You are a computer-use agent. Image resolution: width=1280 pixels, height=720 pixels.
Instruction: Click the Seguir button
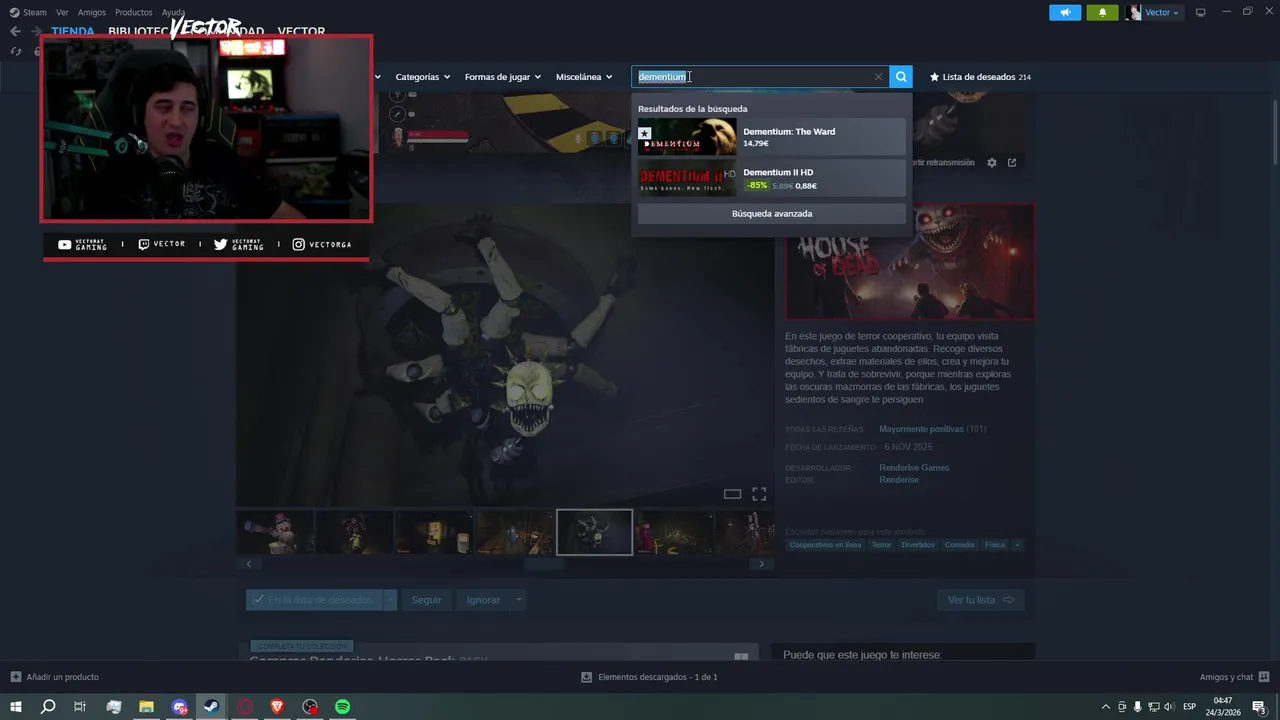tap(426, 600)
